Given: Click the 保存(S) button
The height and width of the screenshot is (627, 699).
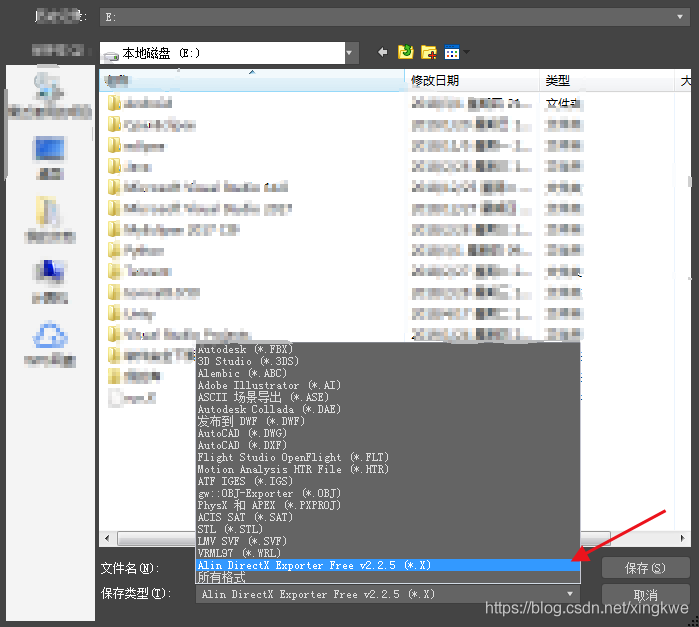Looking at the screenshot, I should 645,568.
